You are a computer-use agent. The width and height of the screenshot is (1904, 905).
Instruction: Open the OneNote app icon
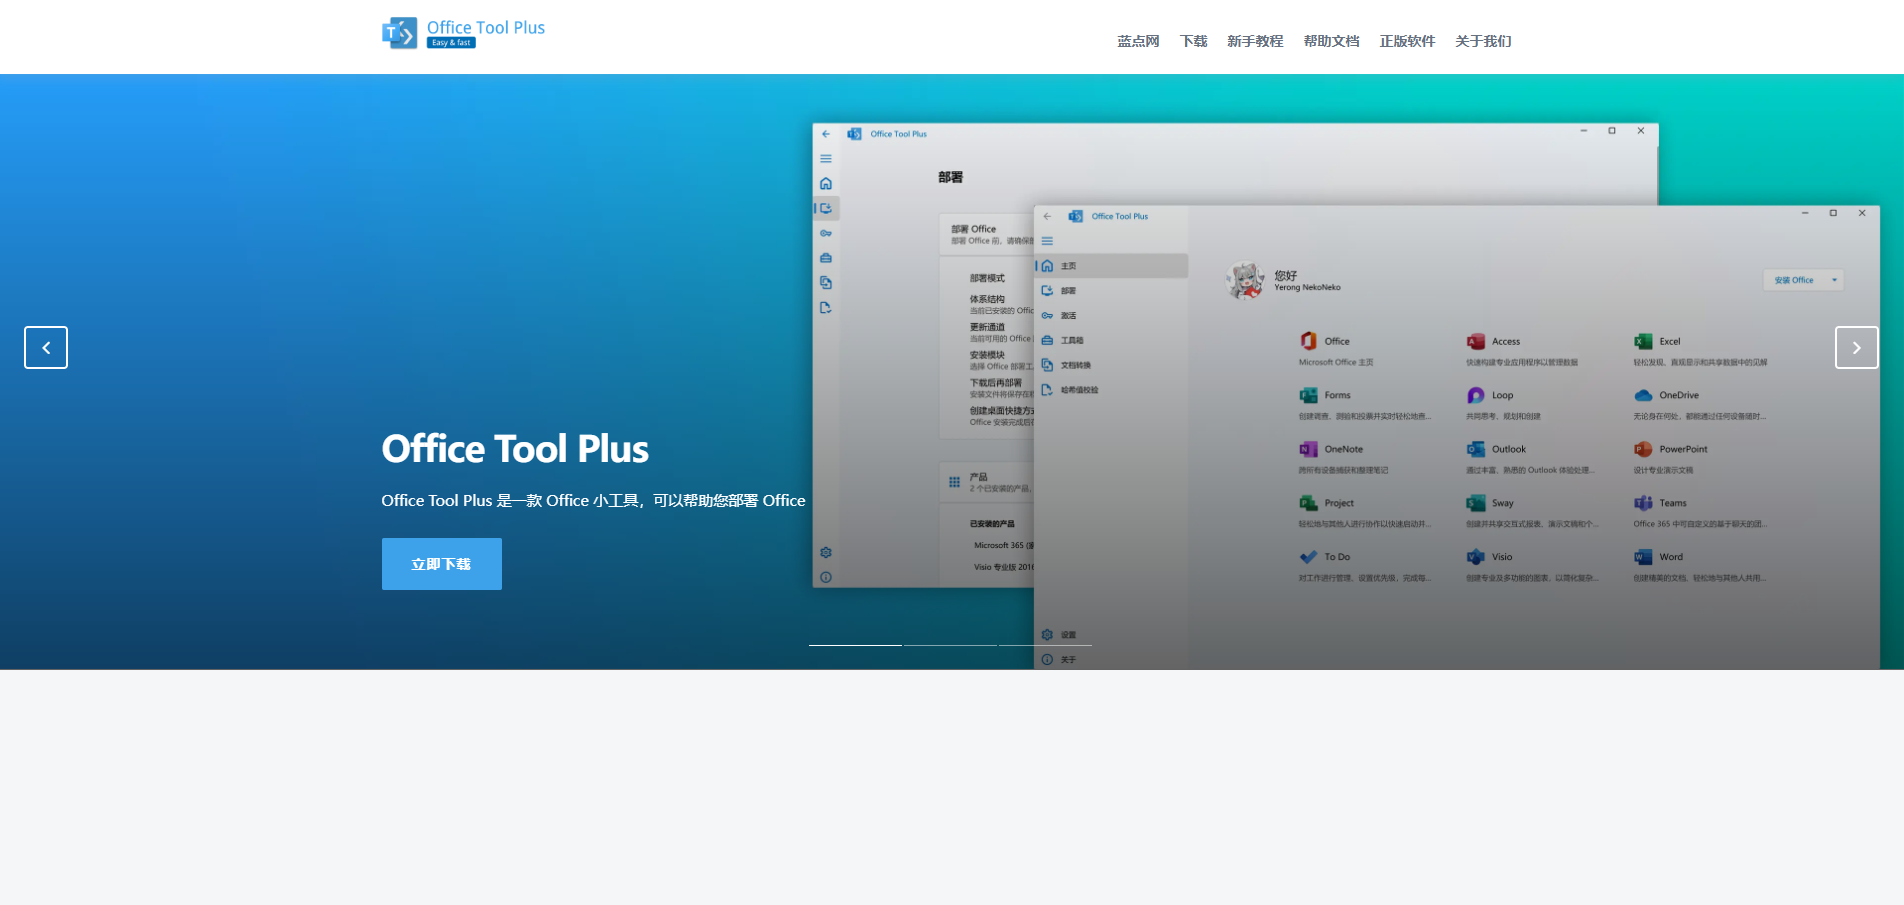click(1308, 449)
